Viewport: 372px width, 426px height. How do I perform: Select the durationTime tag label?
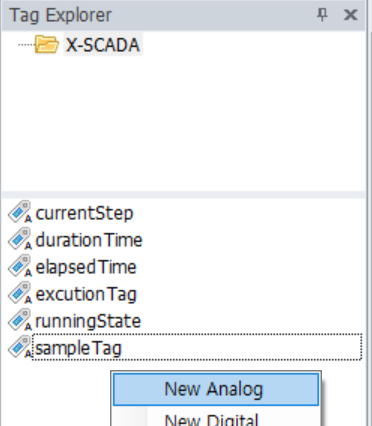pyautogui.click(x=89, y=240)
